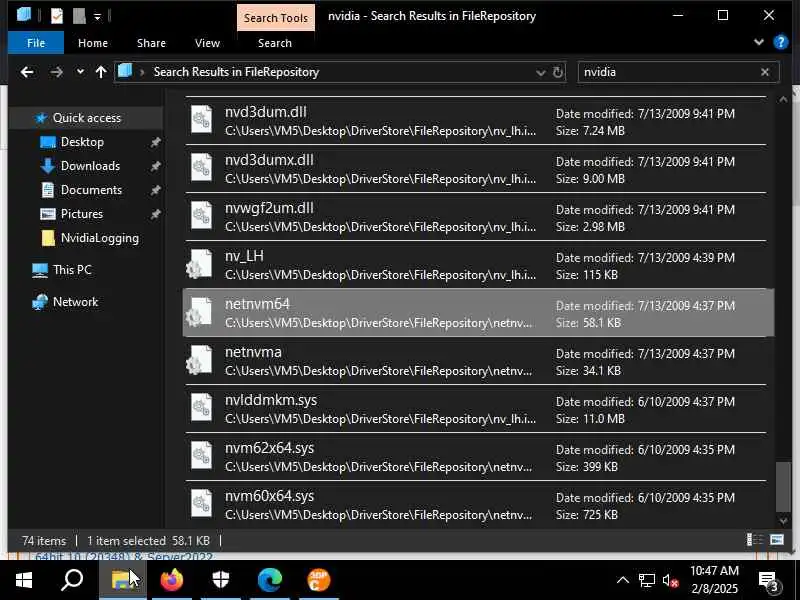The height and width of the screenshot is (600, 800).
Task: Open taskbar Search
Action: (x=72, y=580)
